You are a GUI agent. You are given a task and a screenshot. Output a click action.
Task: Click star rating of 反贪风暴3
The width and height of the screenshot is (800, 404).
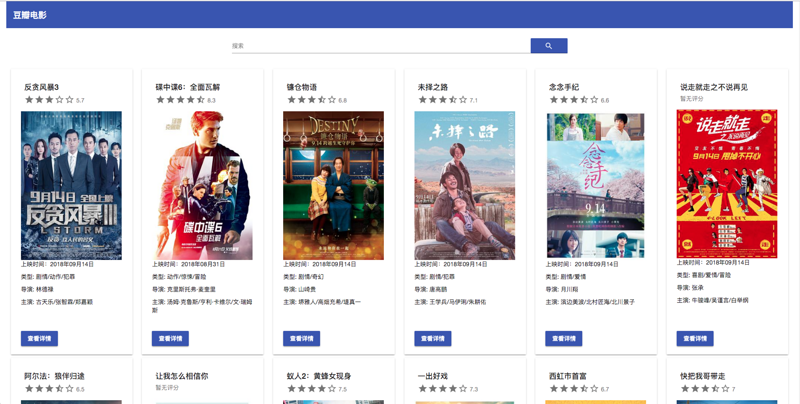tap(49, 100)
